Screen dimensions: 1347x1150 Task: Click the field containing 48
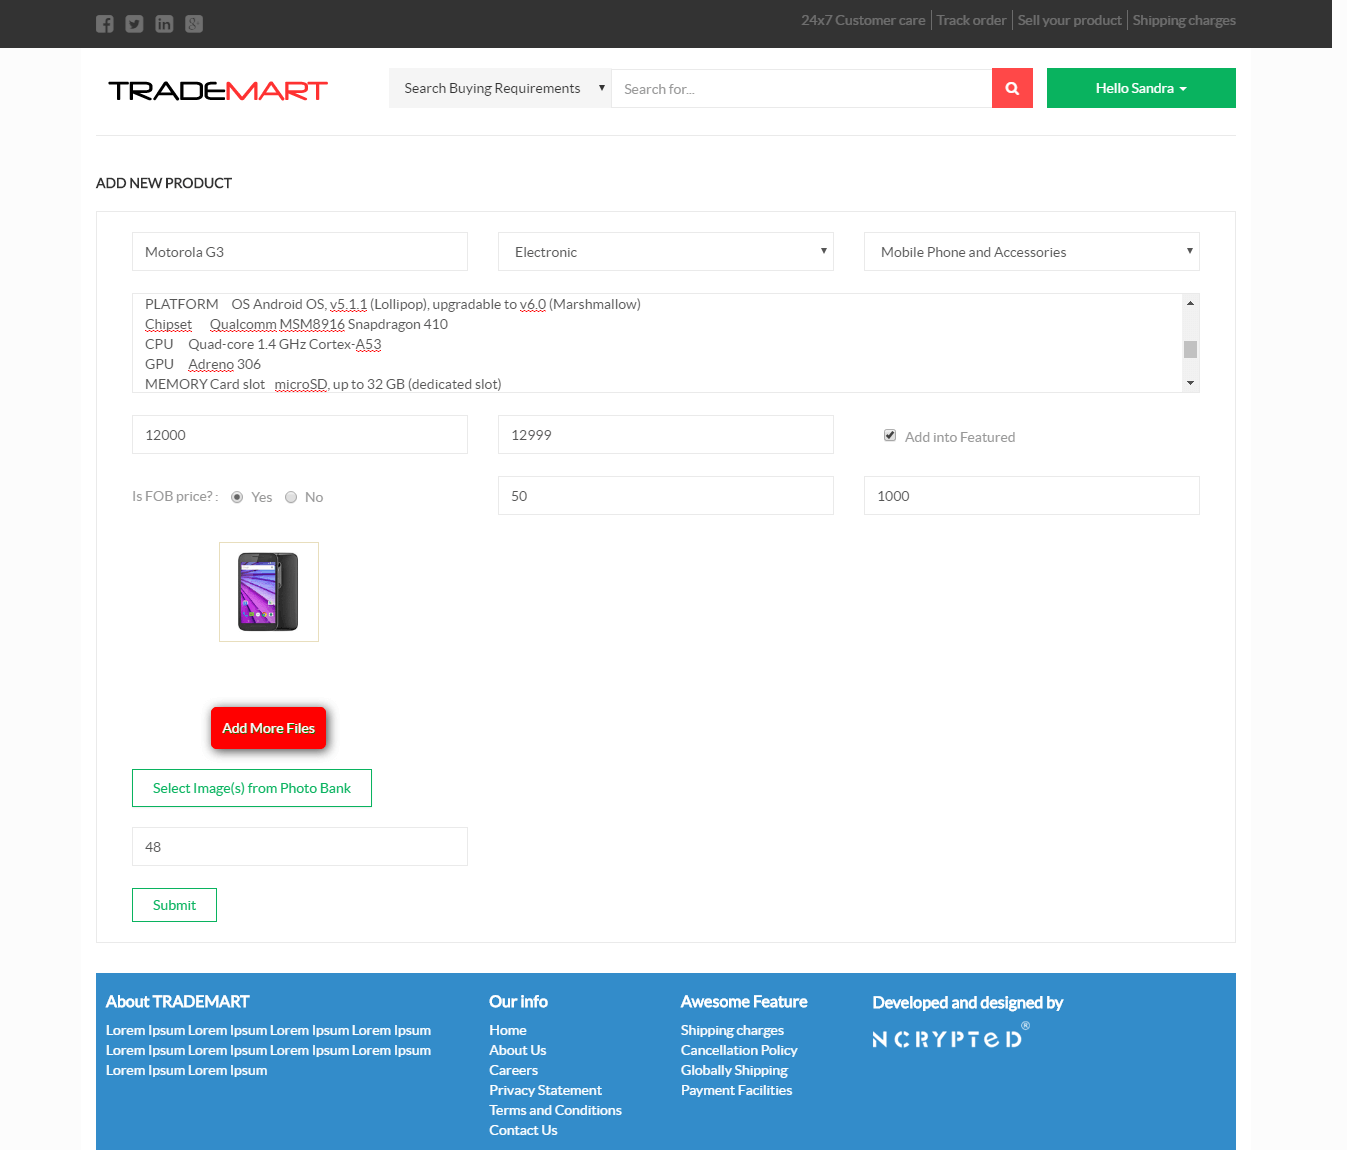[x=300, y=847]
